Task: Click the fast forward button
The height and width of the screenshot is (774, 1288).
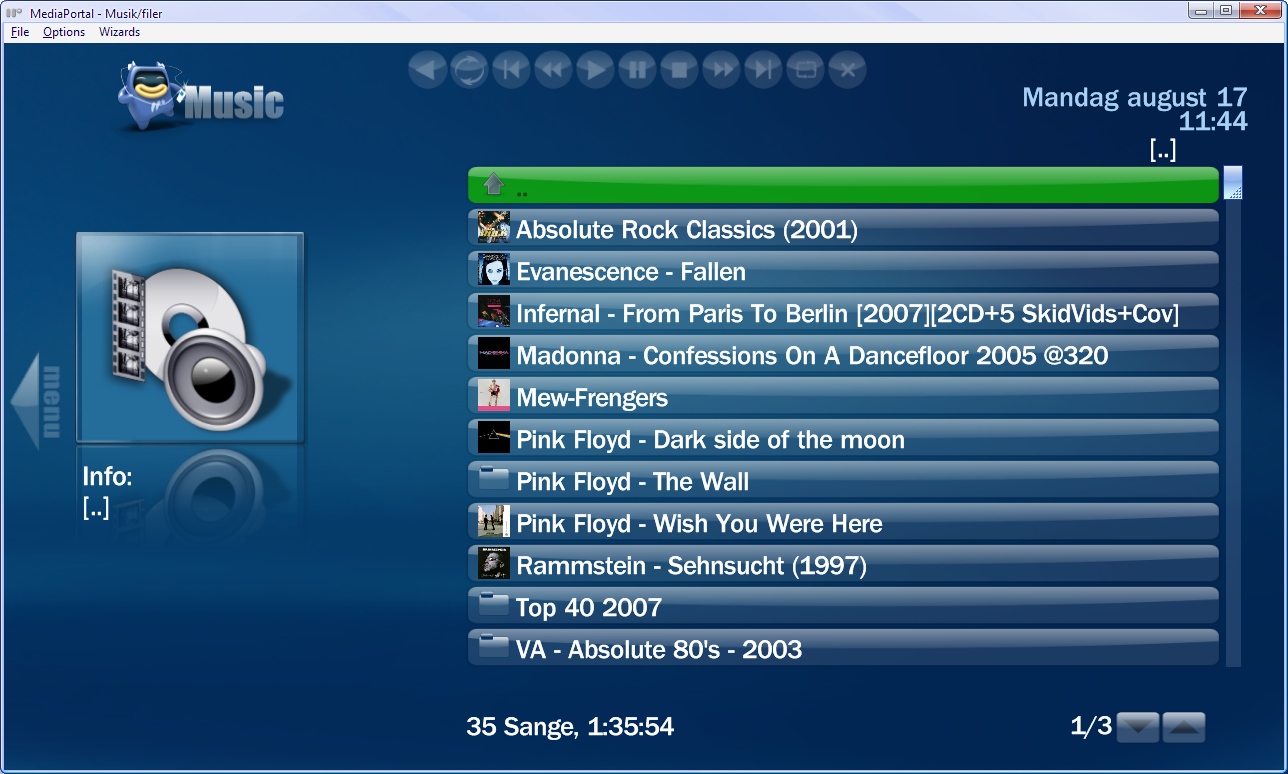Action: pos(721,70)
